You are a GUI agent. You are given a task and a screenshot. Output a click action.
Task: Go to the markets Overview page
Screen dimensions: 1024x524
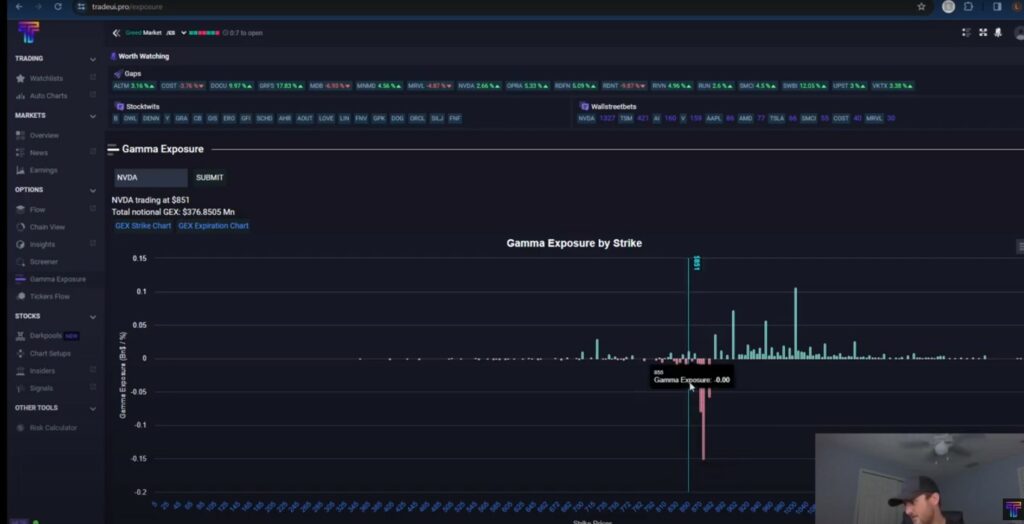44,135
